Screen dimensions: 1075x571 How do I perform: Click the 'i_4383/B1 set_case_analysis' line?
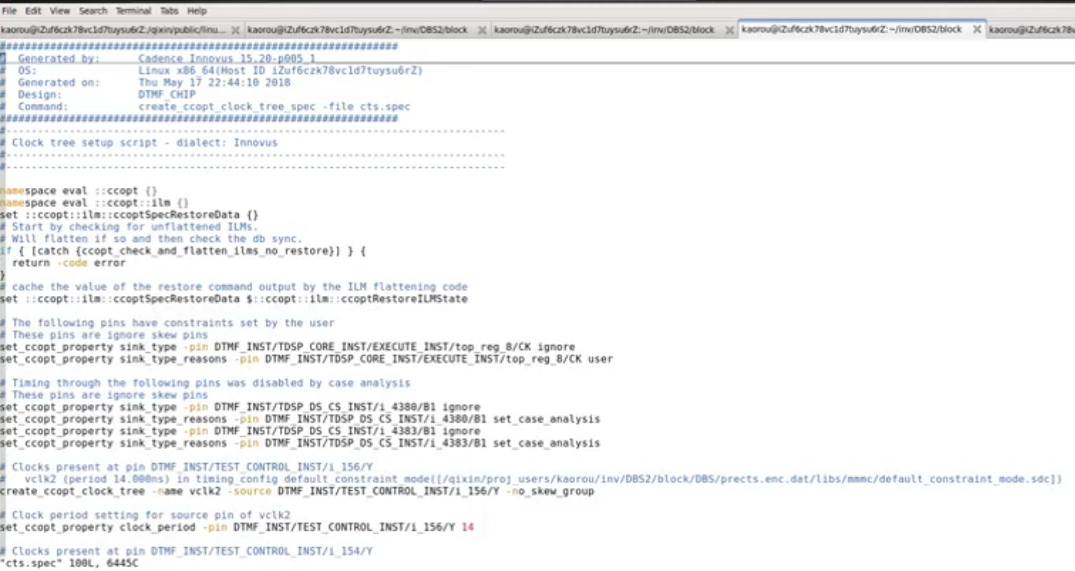tap(300, 443)
